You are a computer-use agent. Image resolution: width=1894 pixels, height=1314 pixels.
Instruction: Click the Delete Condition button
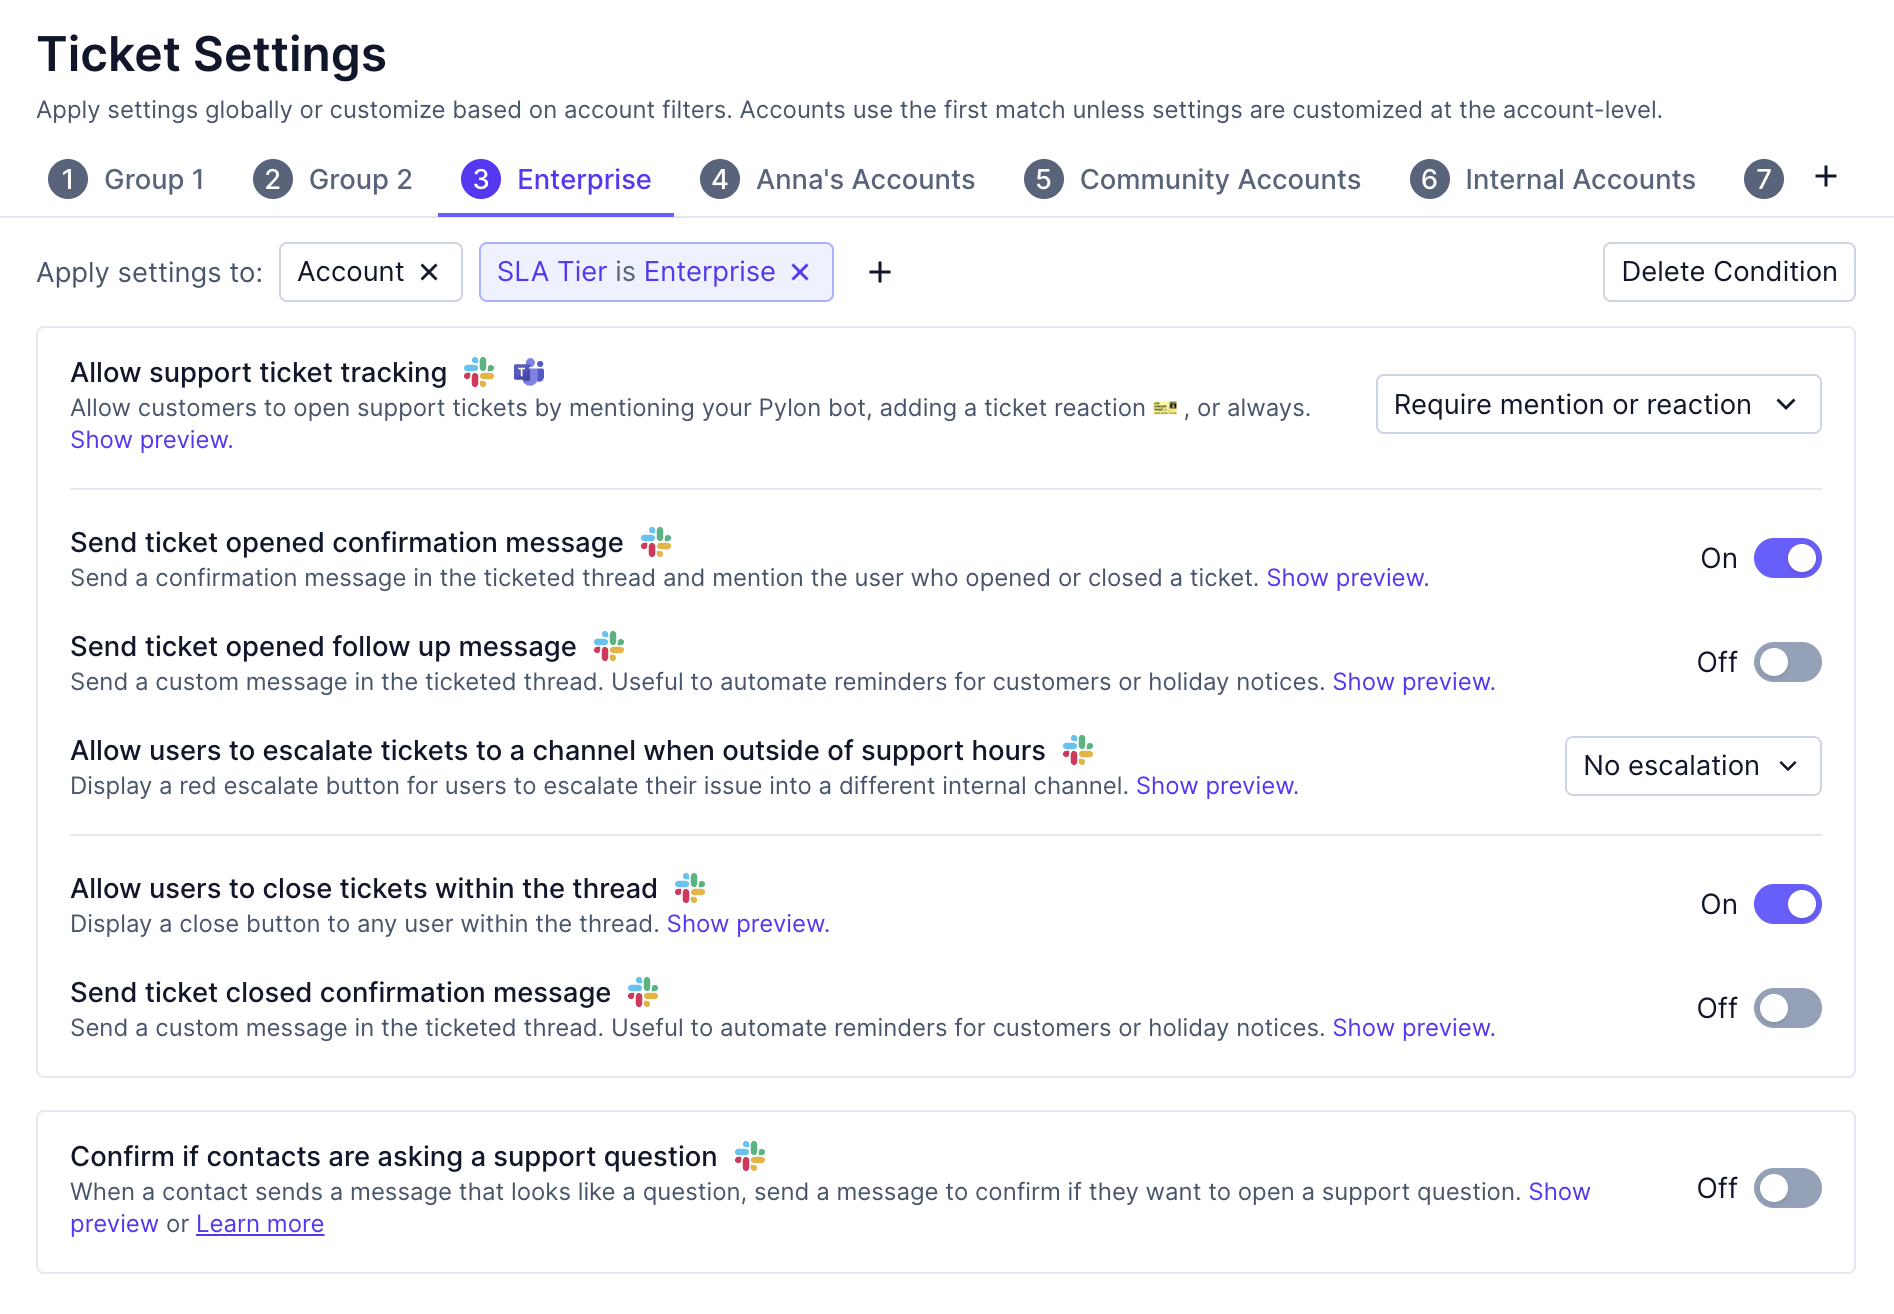(x=1728, y=272)
